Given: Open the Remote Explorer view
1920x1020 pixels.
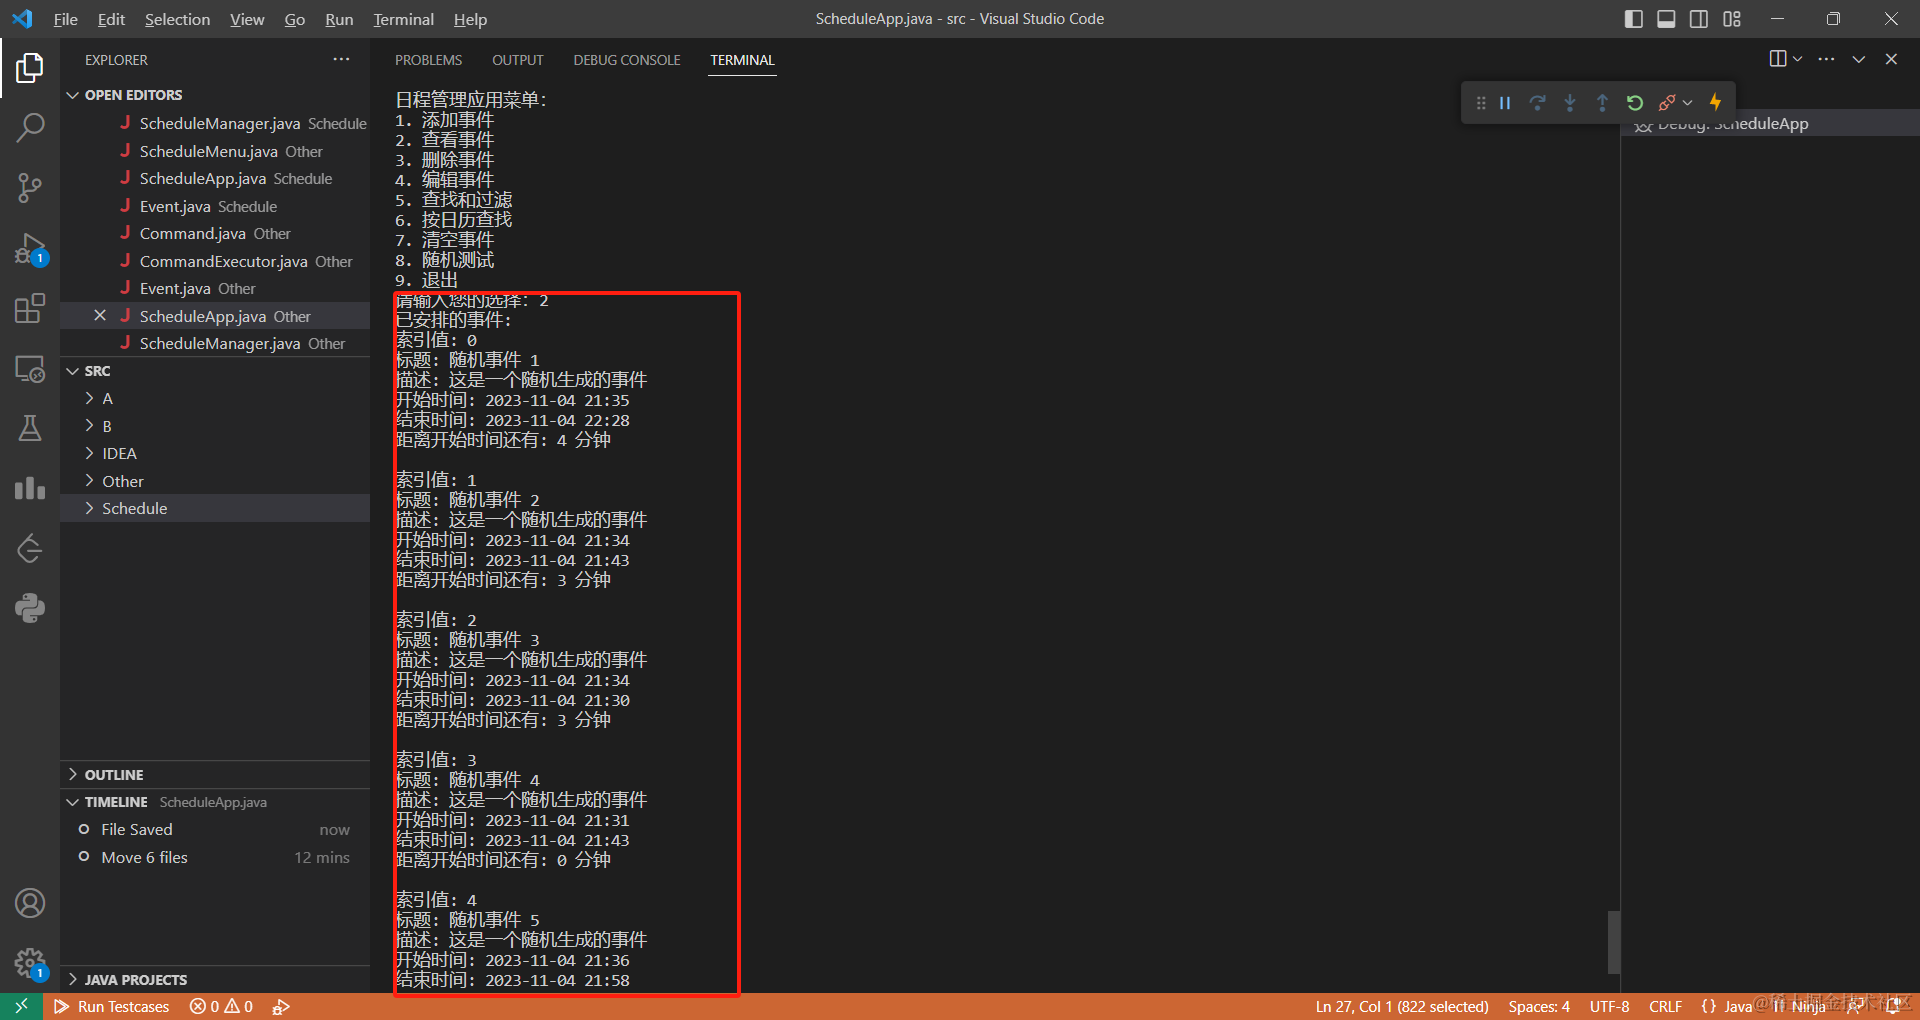Looking at the screenshot, I should [x=30, y=368].
